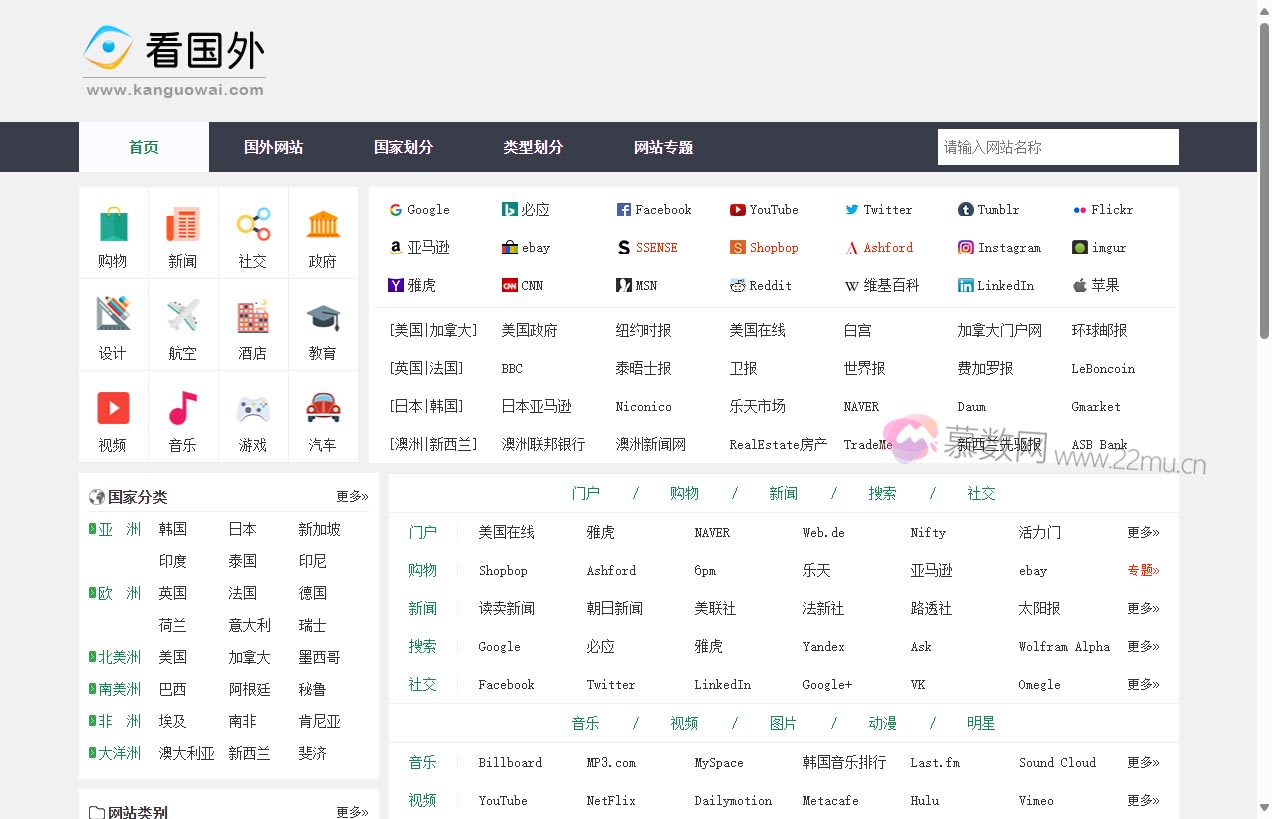Select the 网站专题 menu item
This screenshot has height=819, width=1272.
tap(662, 147)
